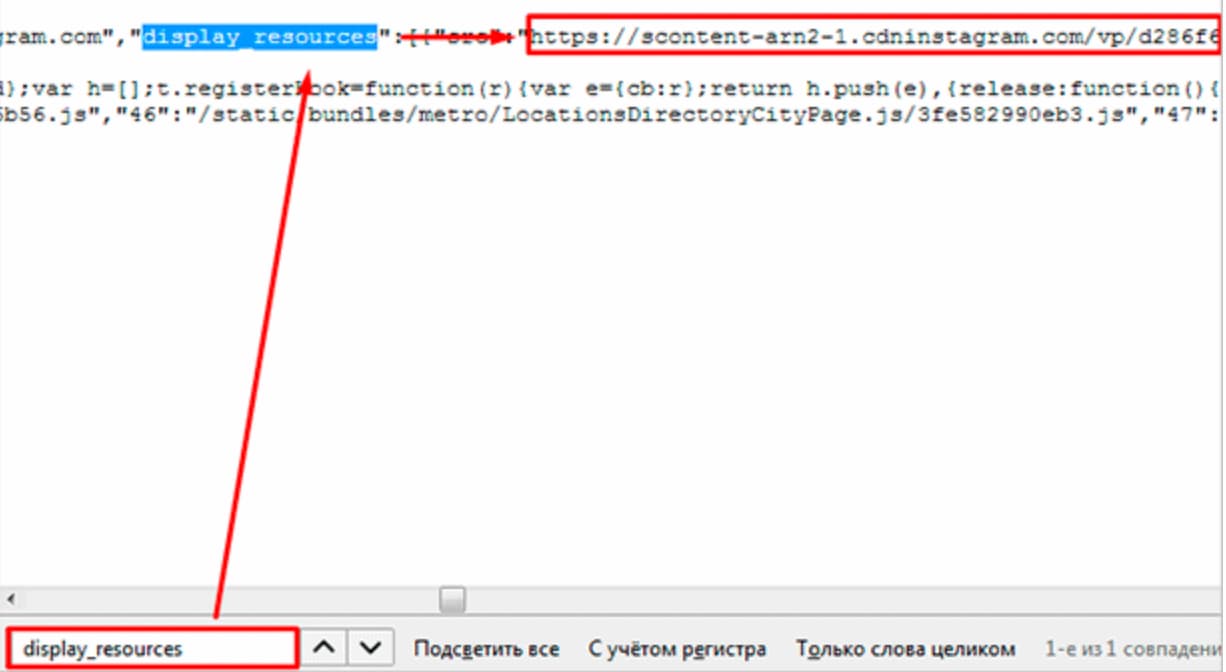The width and height of the screenshot is (1226, 672).
Task: Click the 'gram.com' text in first line
Action: 52,39
